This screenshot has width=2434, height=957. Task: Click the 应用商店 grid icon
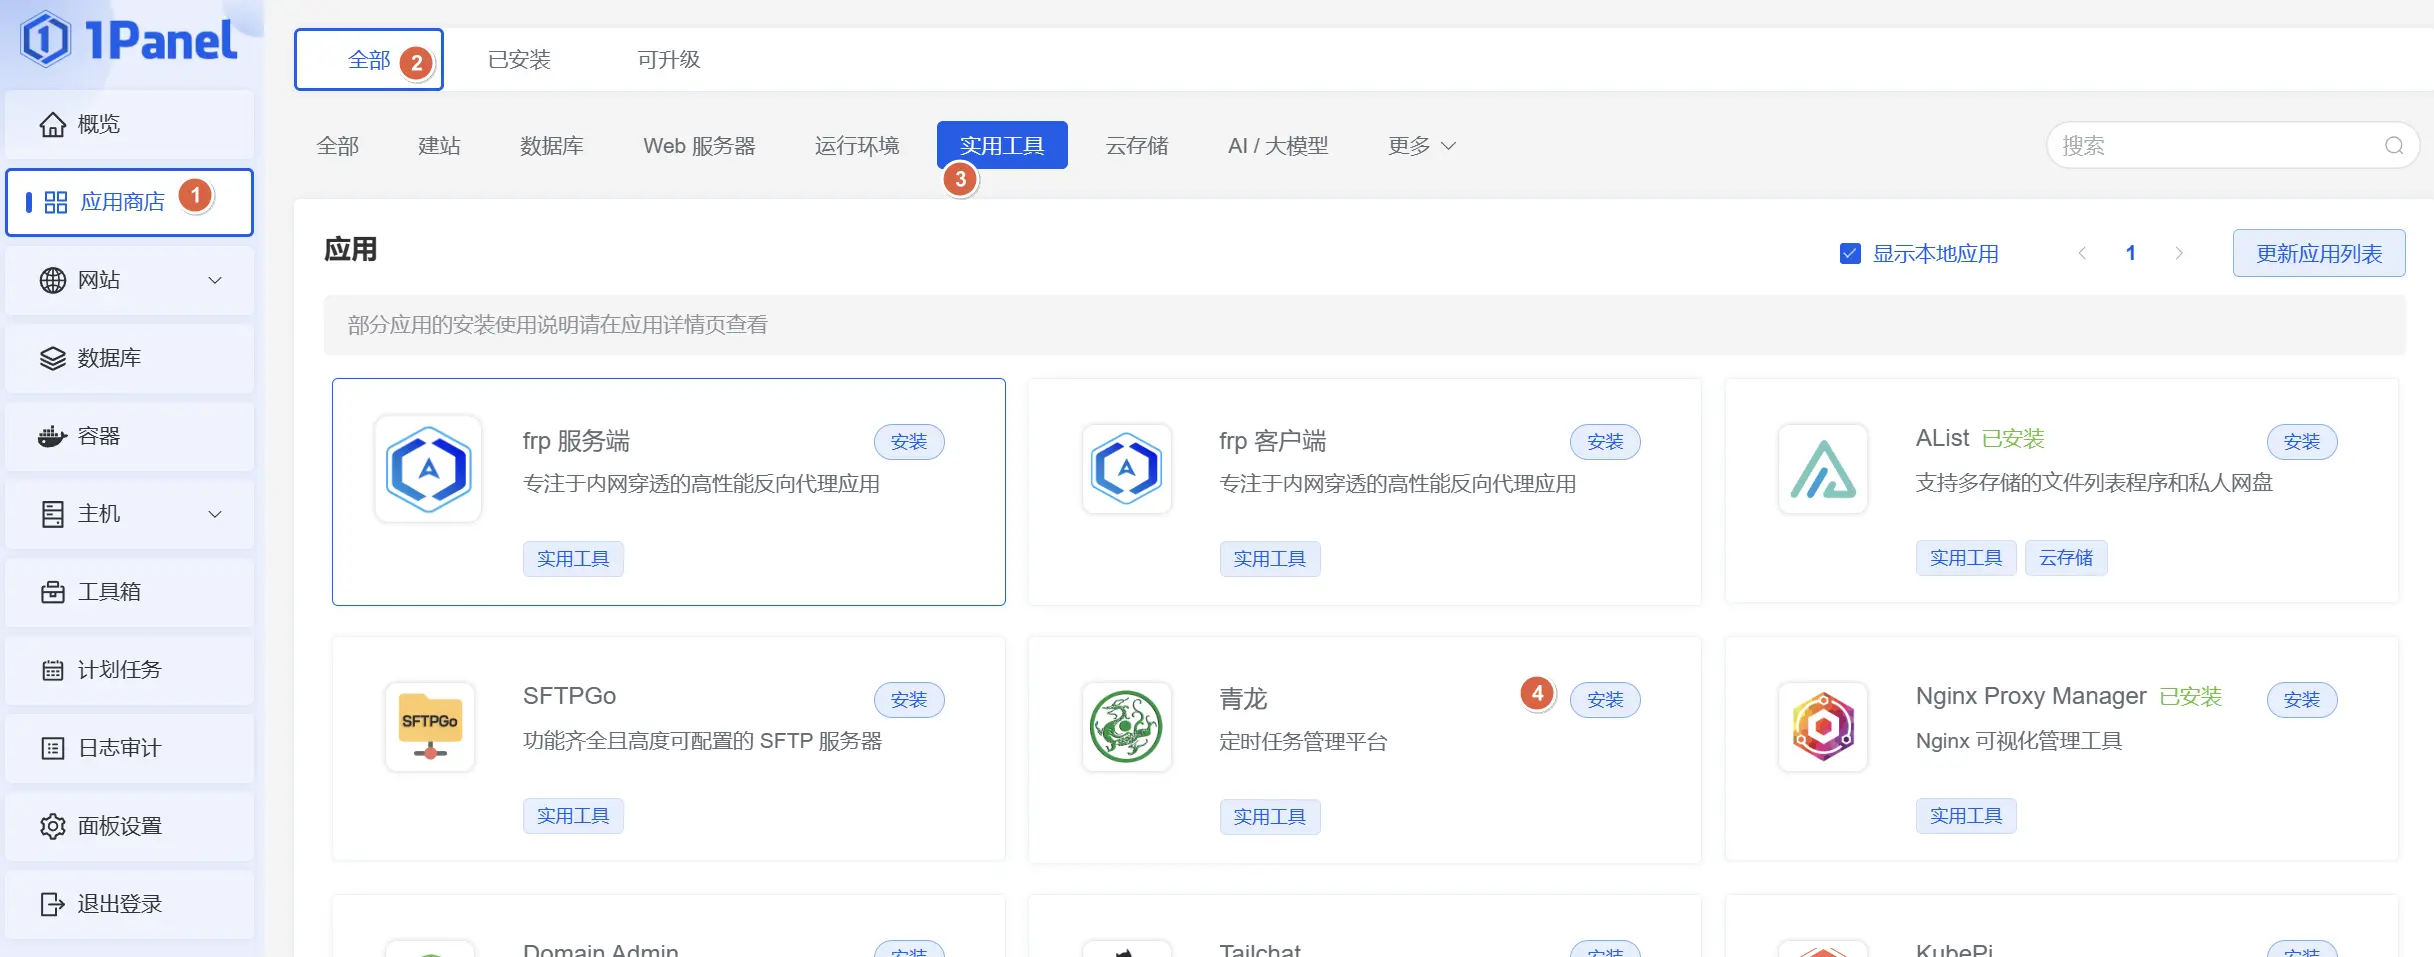(x=56, y=202)
